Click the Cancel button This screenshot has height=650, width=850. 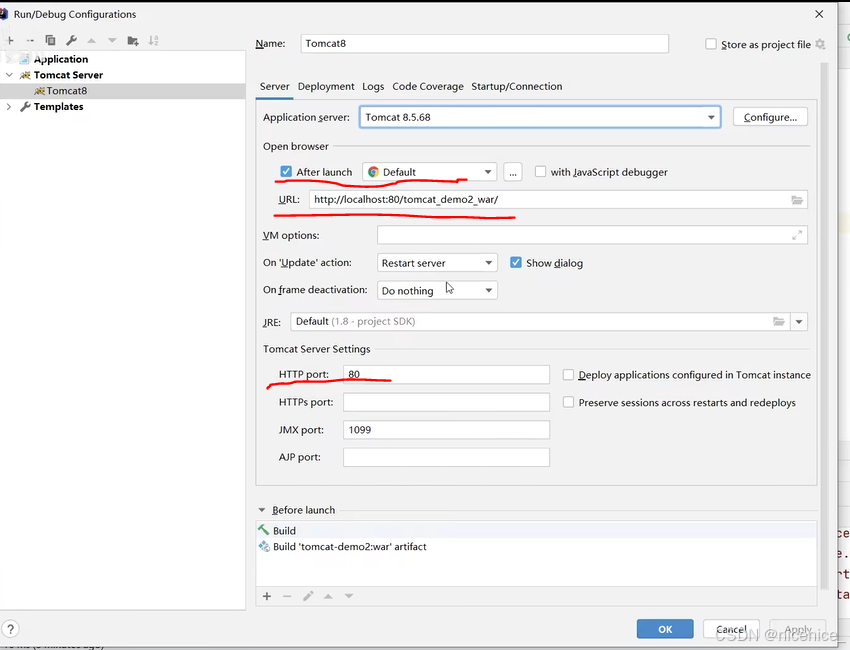tap(731, 629)
